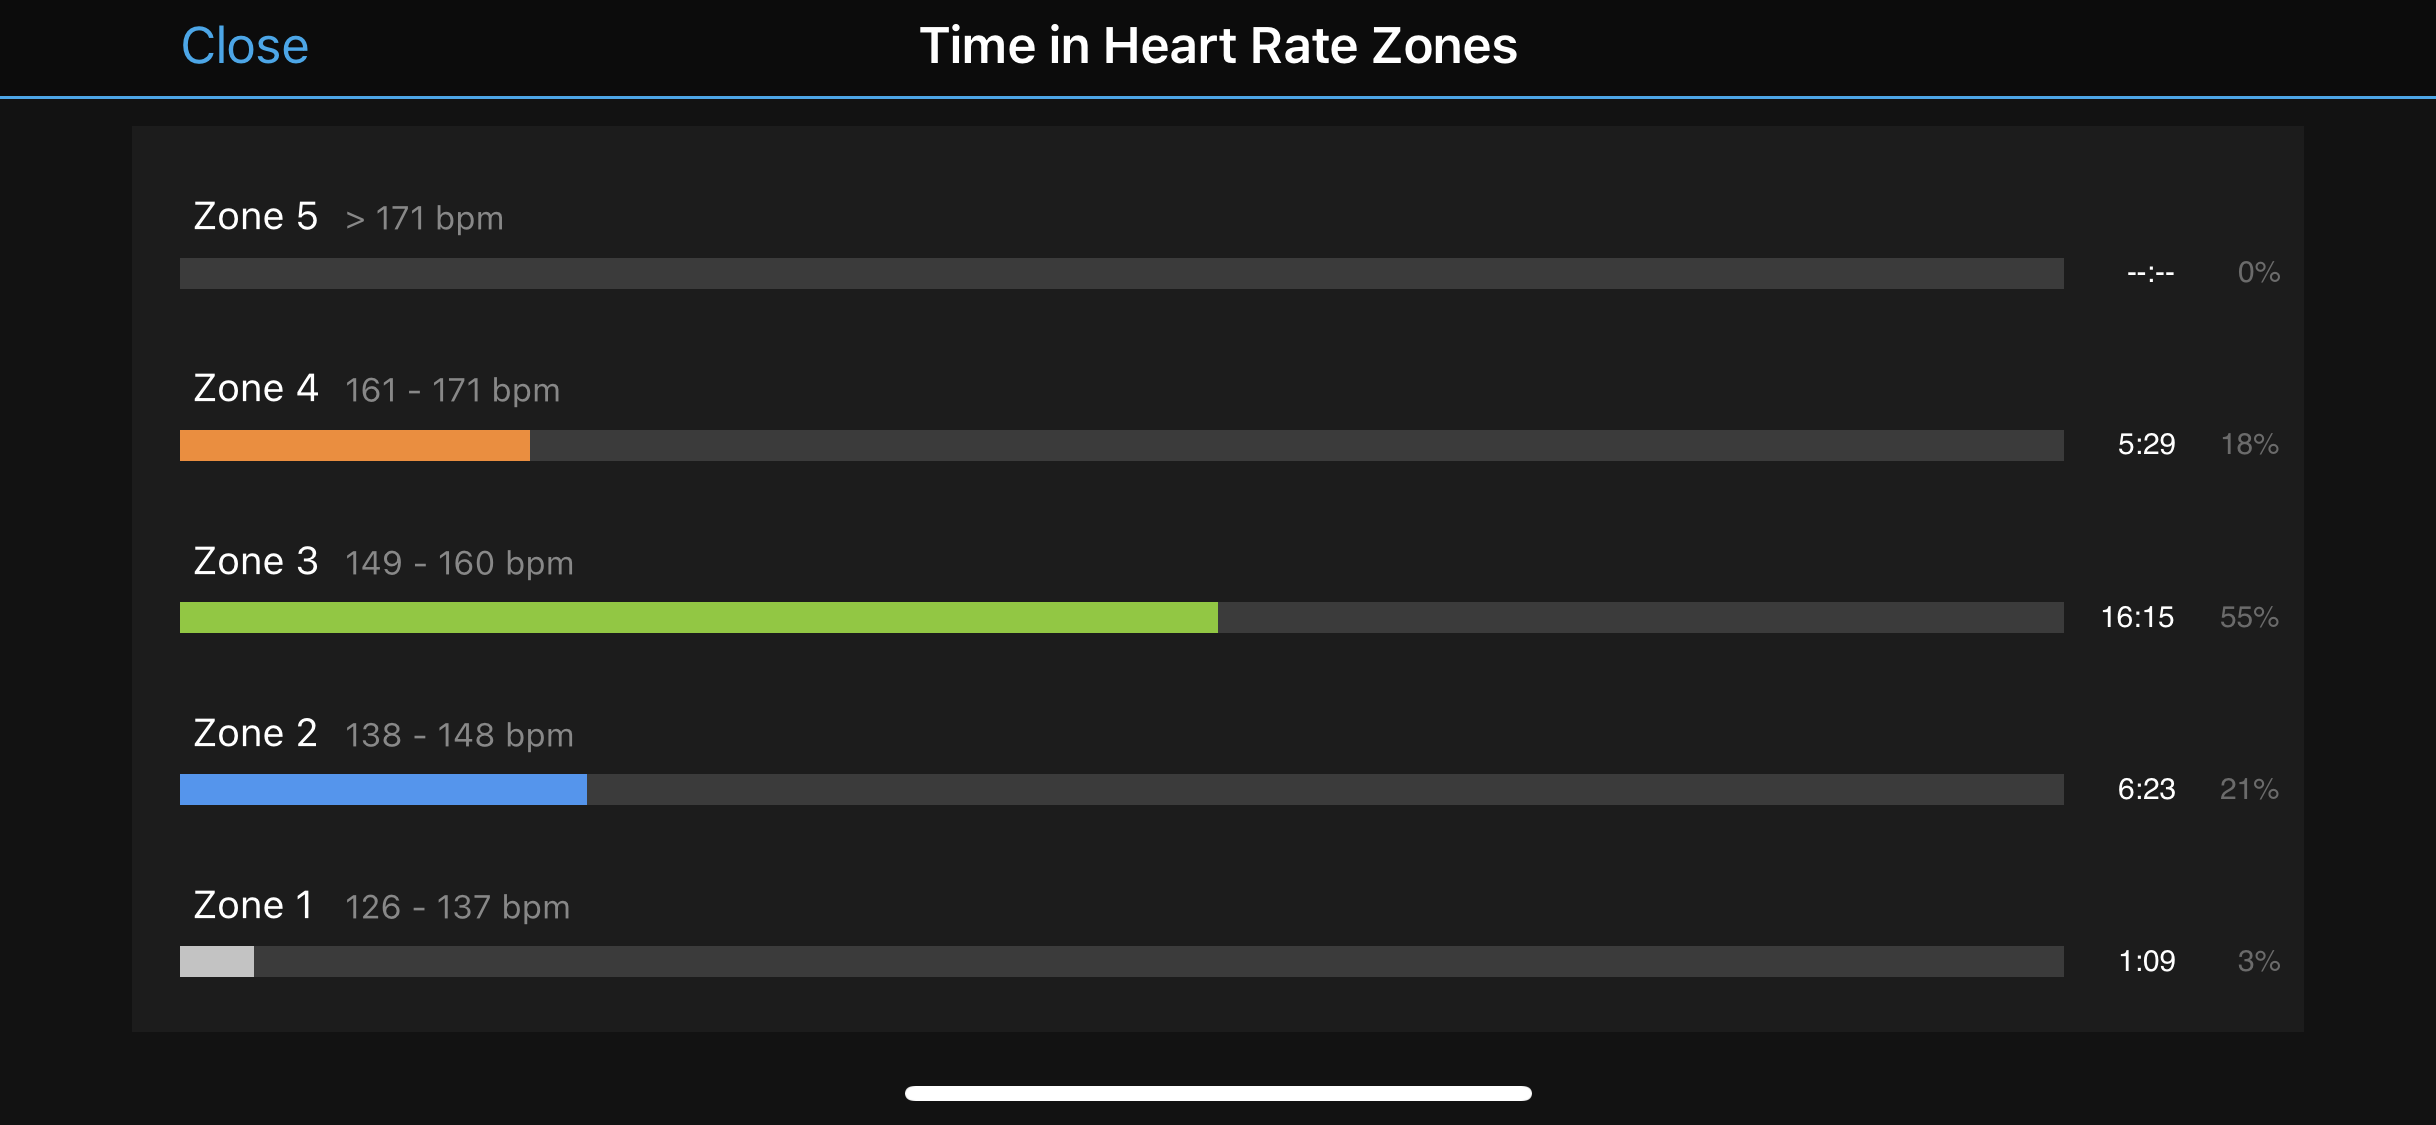
Task: Click the 5:29 time value
Action: [2146, 444]
